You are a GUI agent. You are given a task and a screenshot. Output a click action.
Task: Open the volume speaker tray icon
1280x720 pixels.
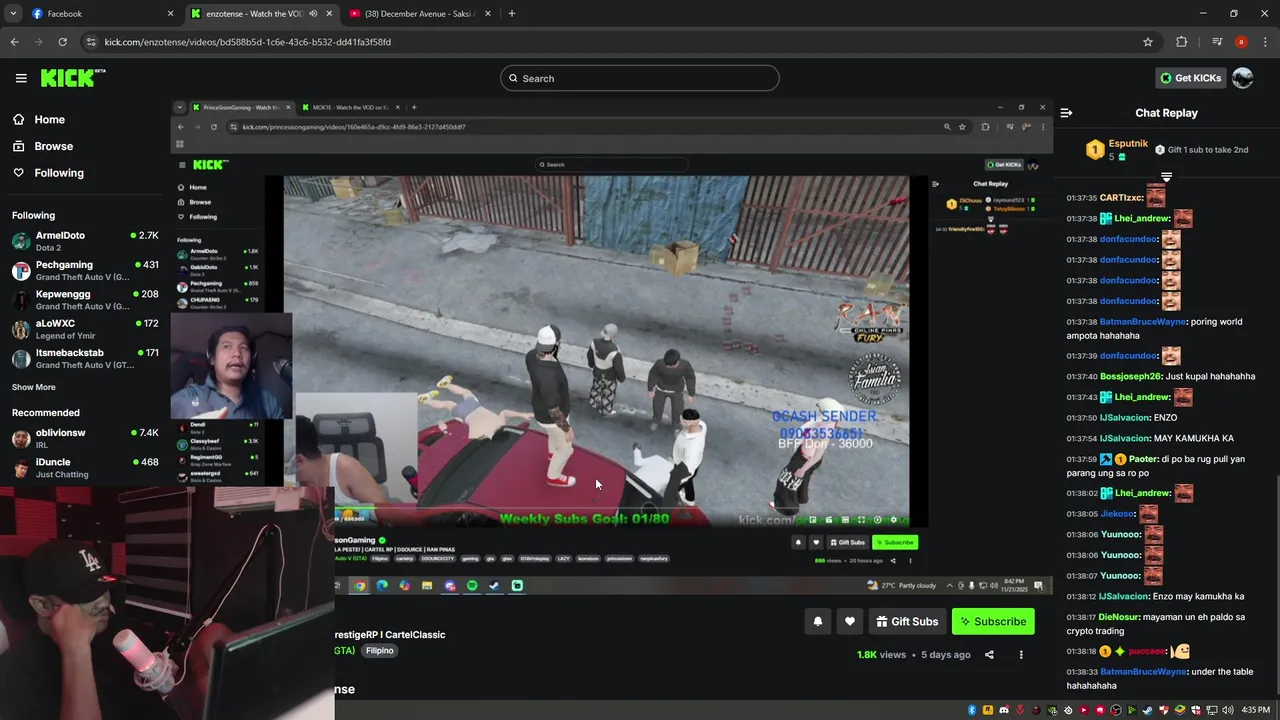(x=1228, y=710)
